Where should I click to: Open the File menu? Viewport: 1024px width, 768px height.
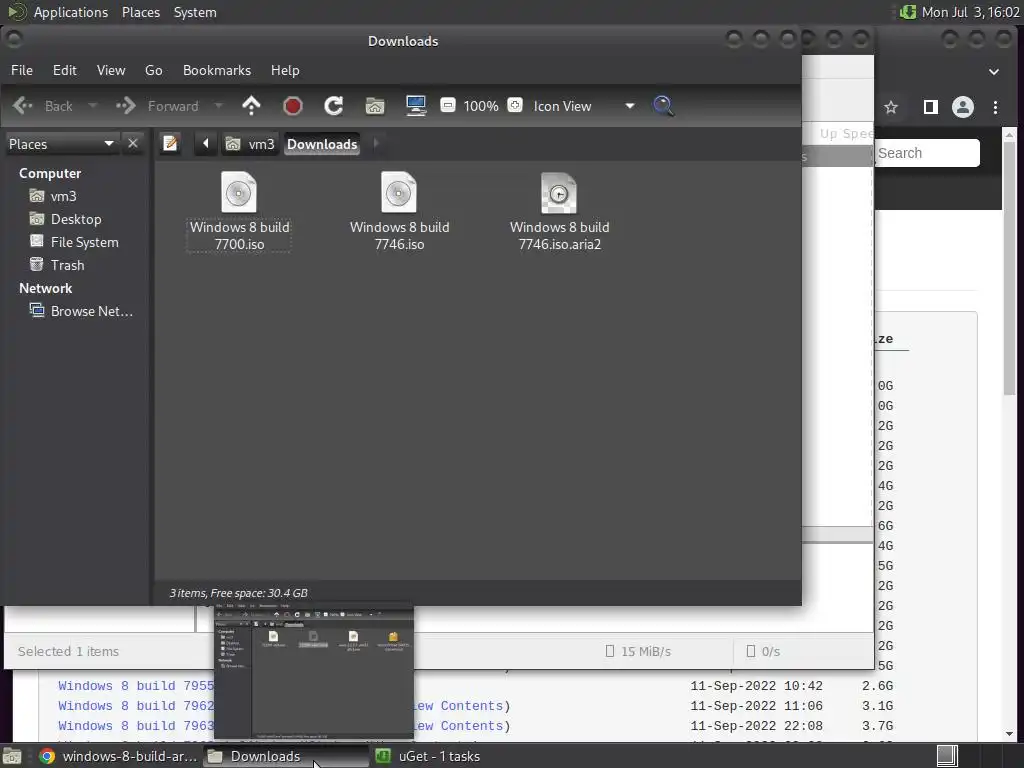22,70
